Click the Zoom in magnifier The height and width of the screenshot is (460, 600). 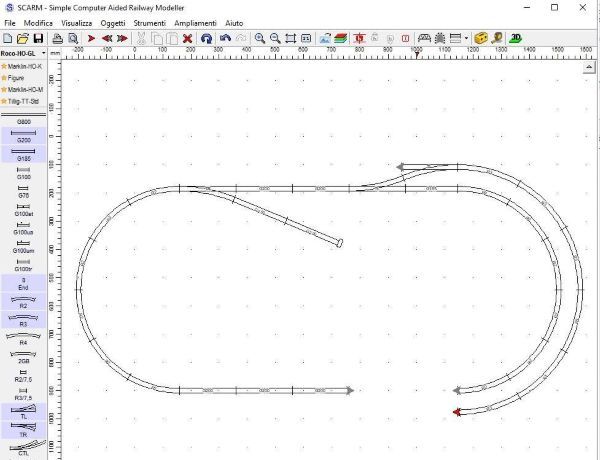(259, 38)
